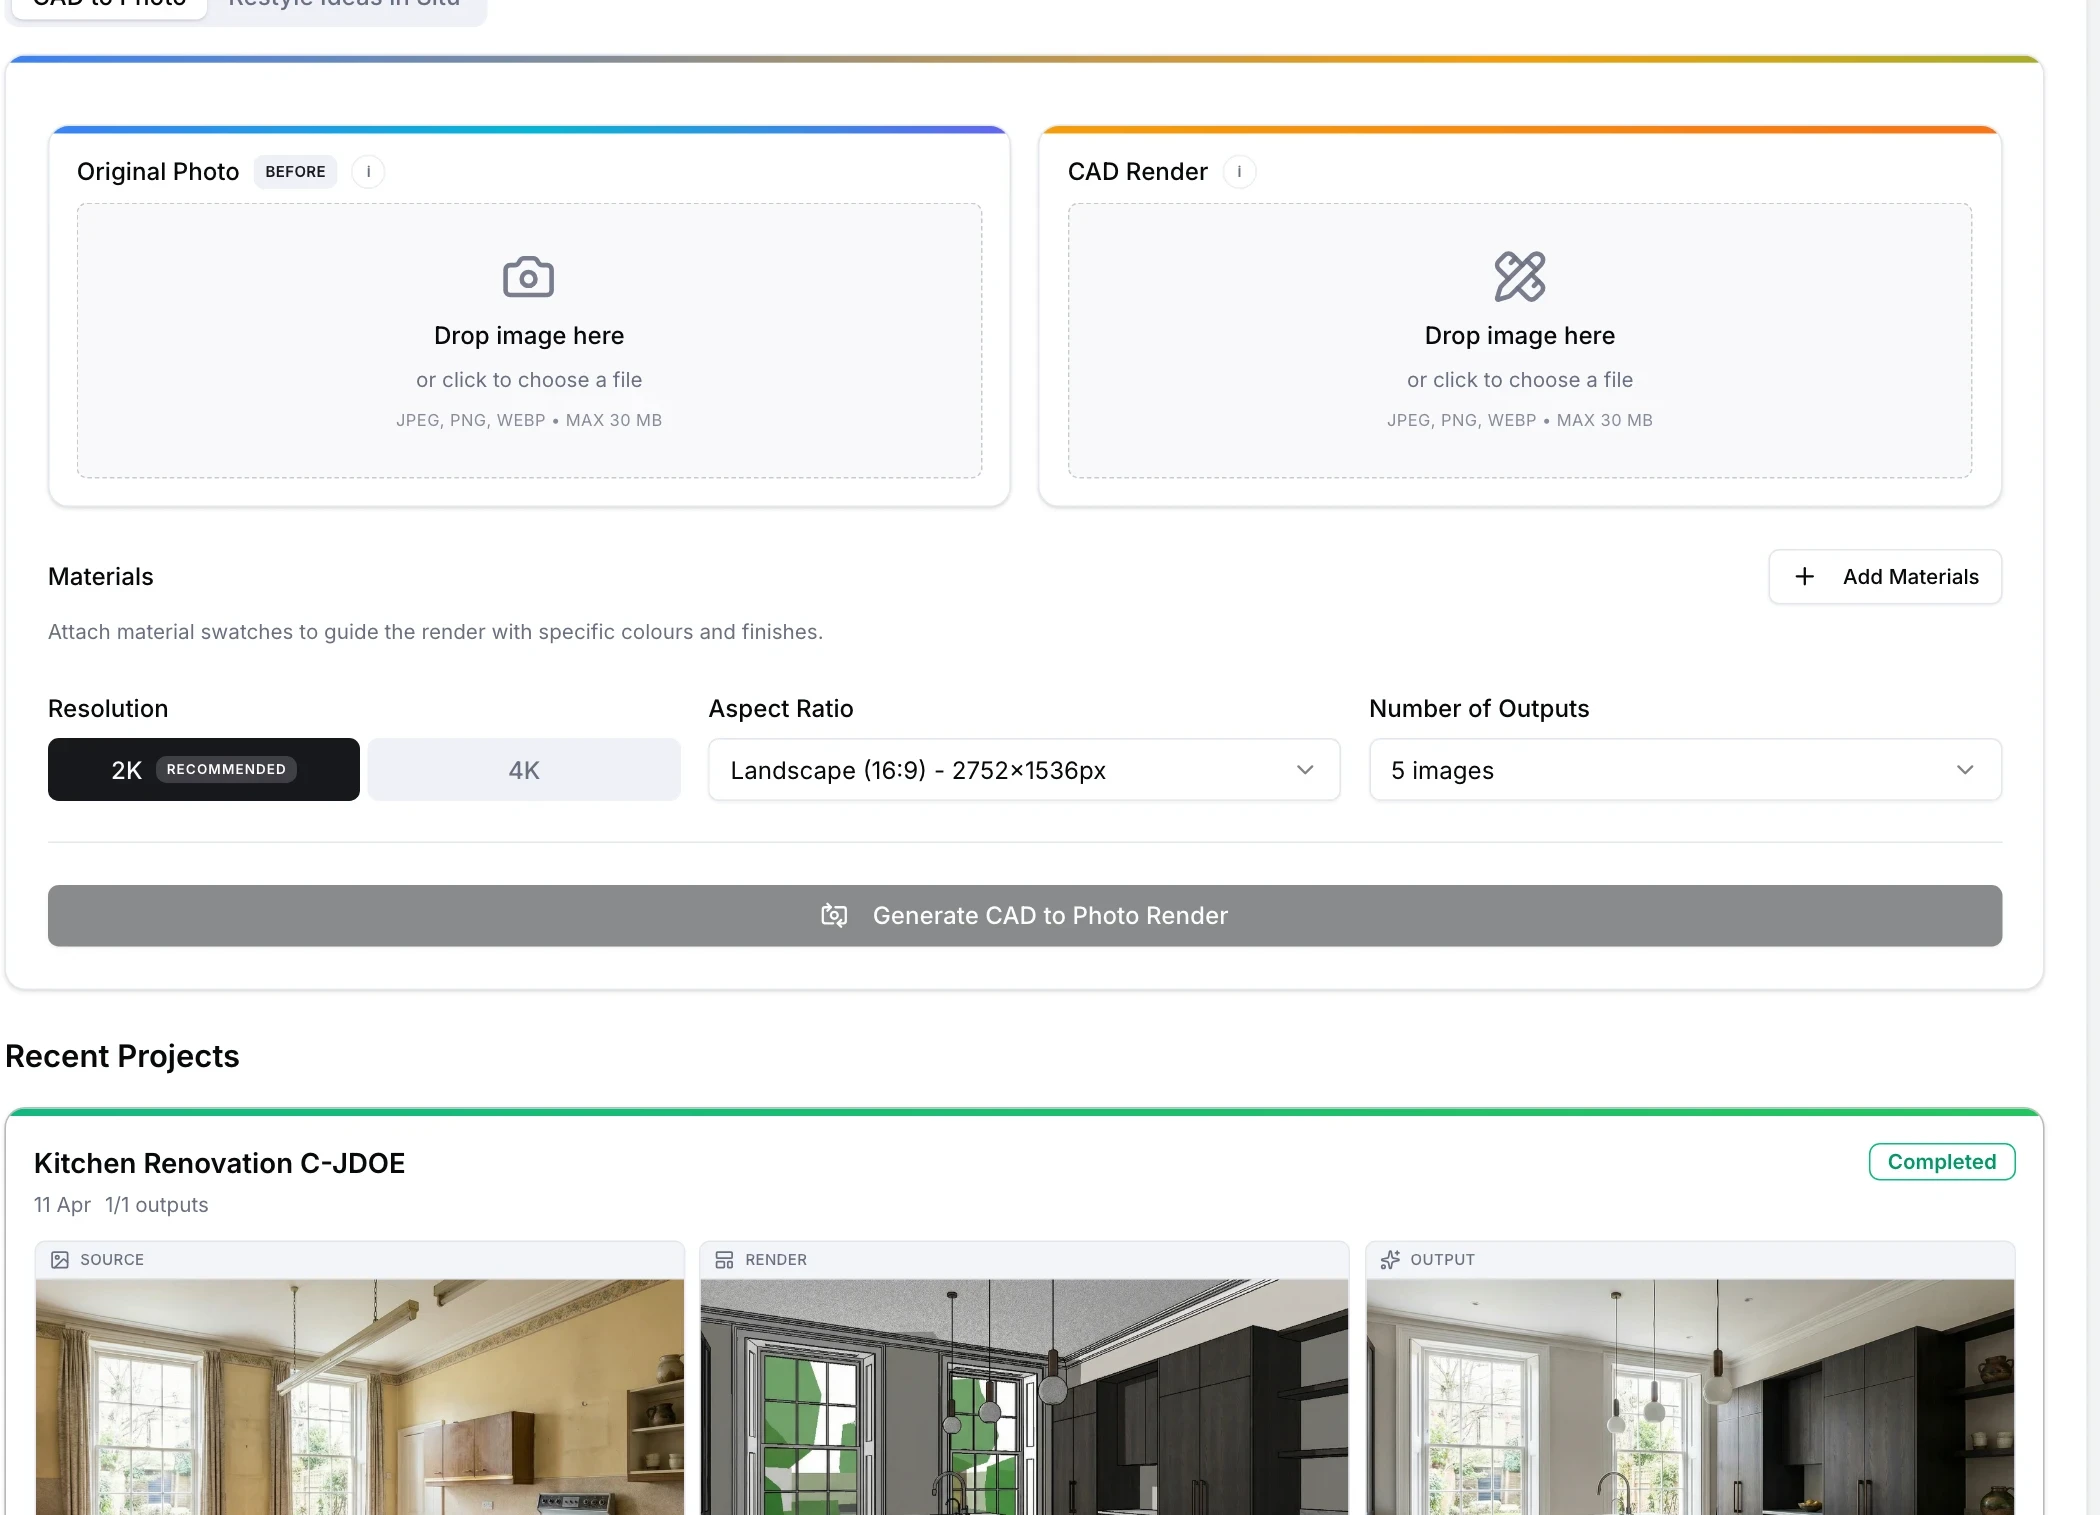Image resolution: width=2100 pixels, height=1515 pixels.
Task: Open the OUTPUT thumbnail of Kitchen Renovation
Action: tap(1690, 1400)
